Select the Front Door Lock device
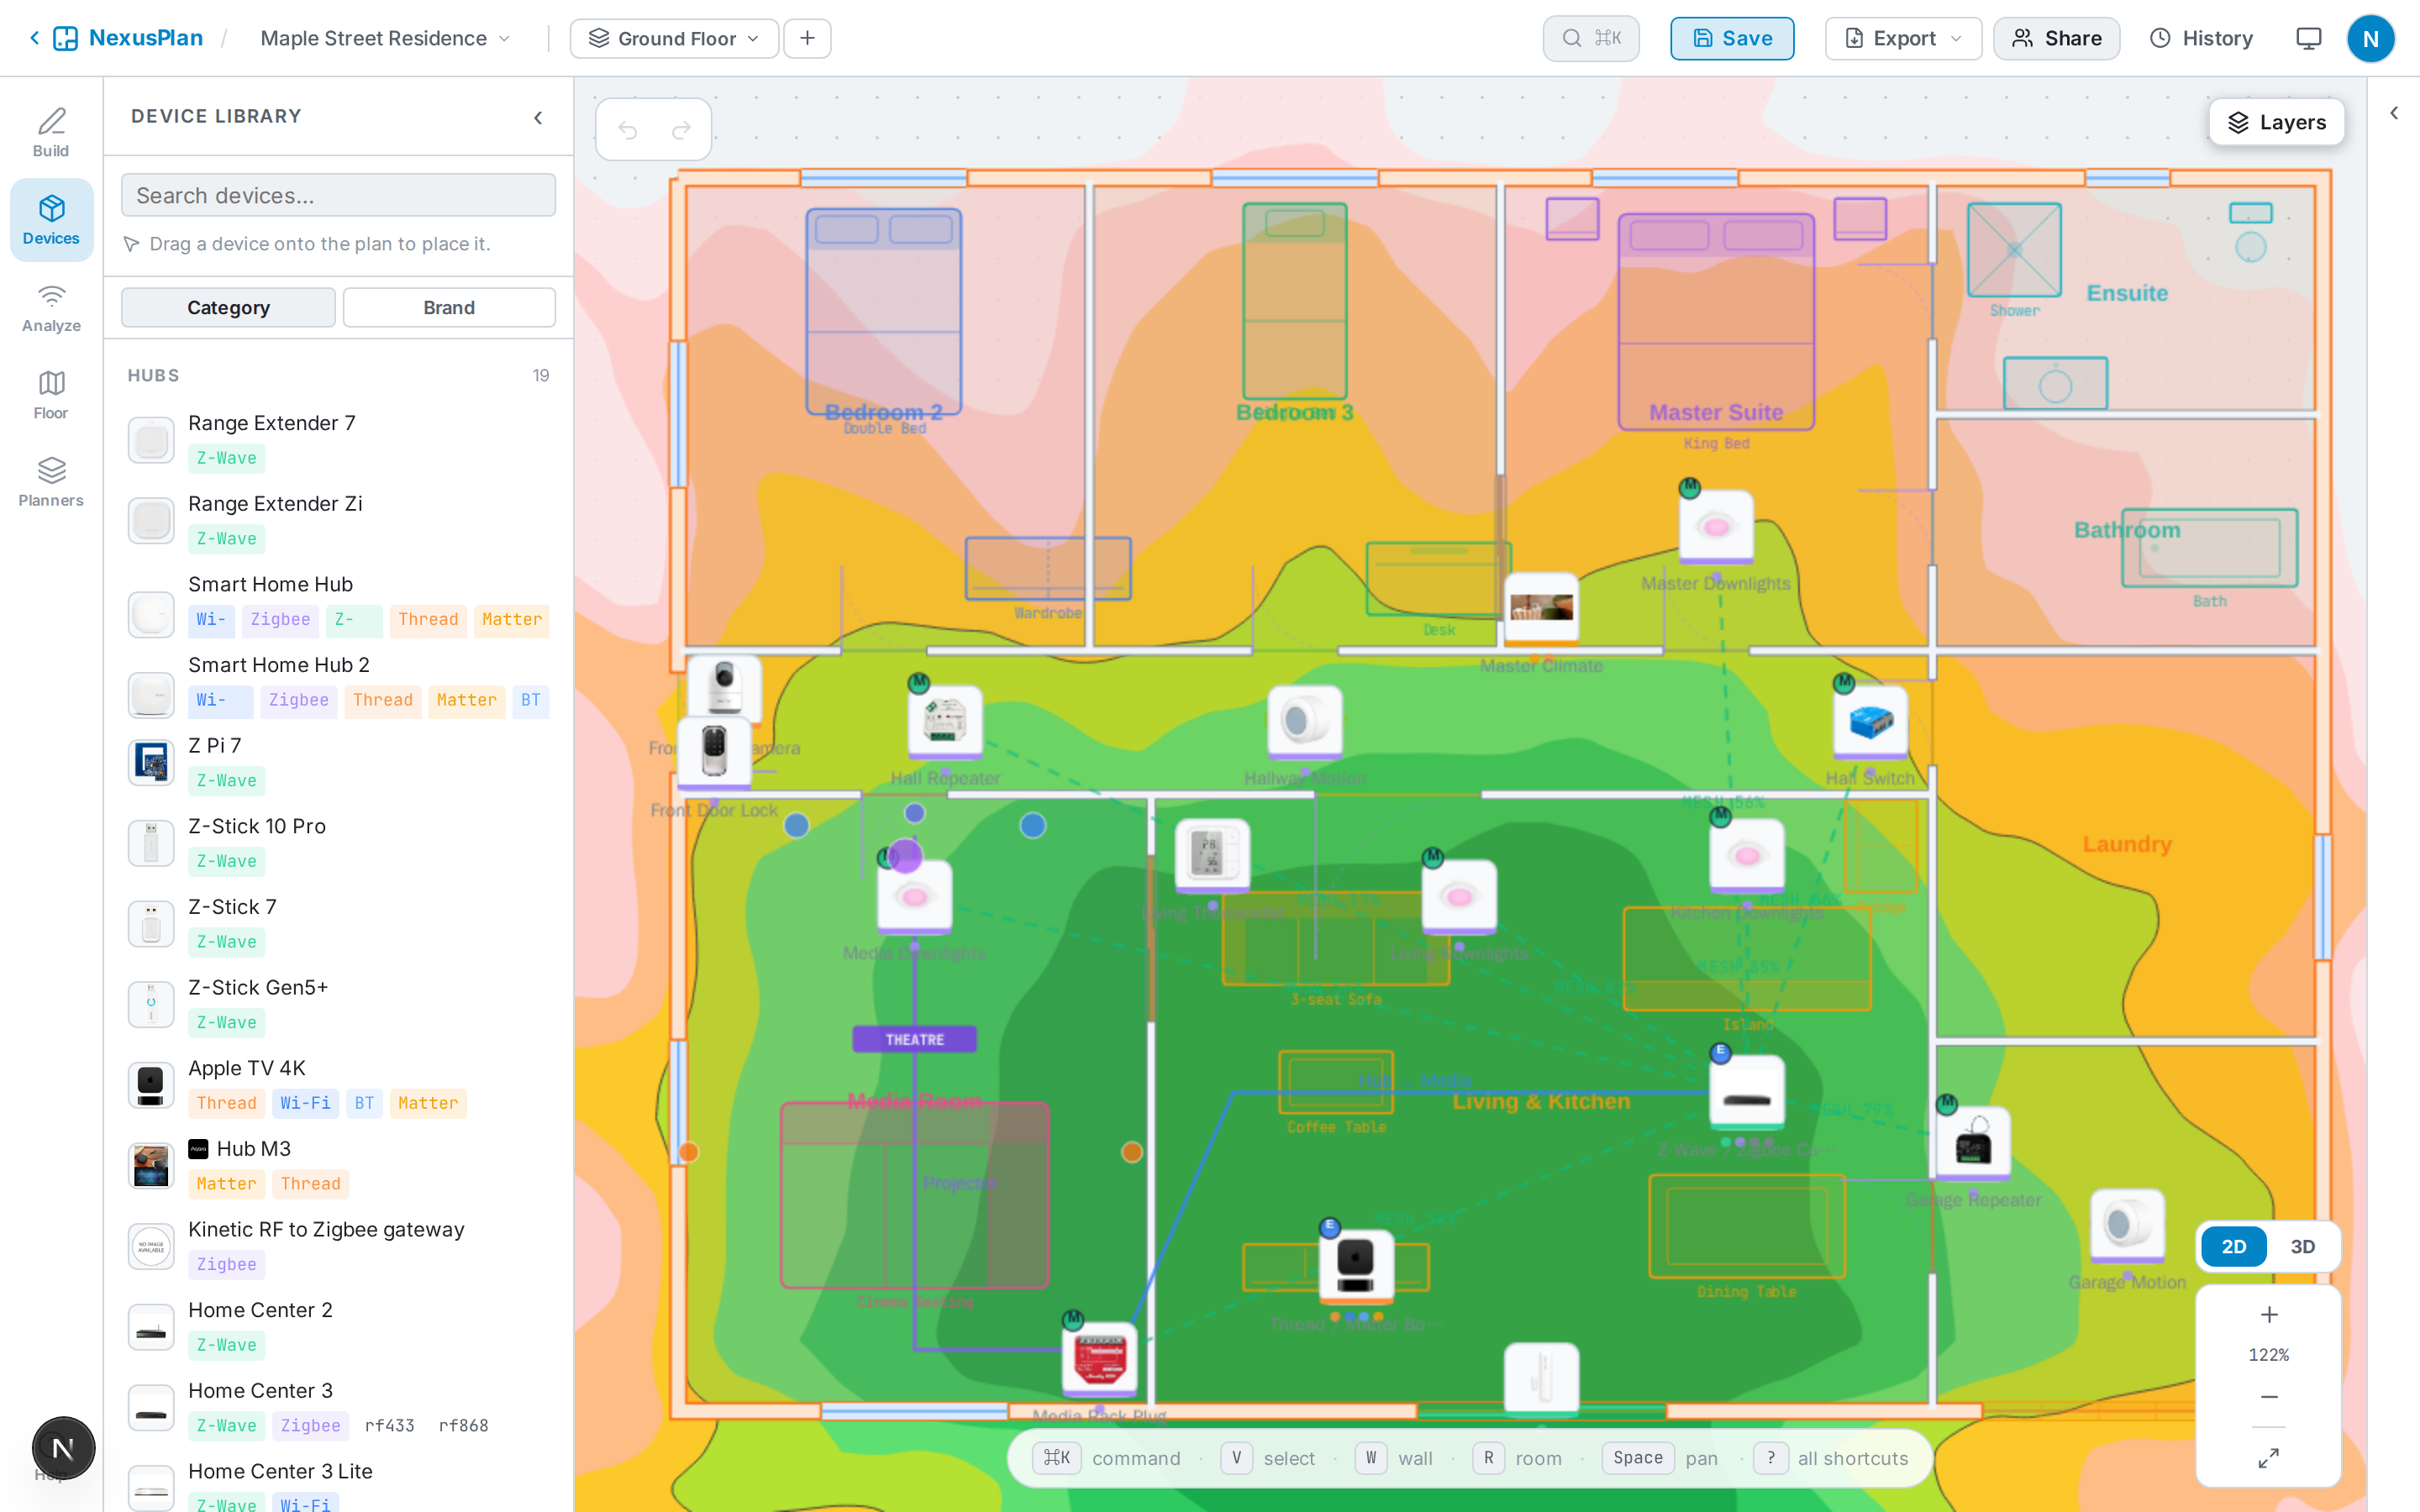 (714, 752)
